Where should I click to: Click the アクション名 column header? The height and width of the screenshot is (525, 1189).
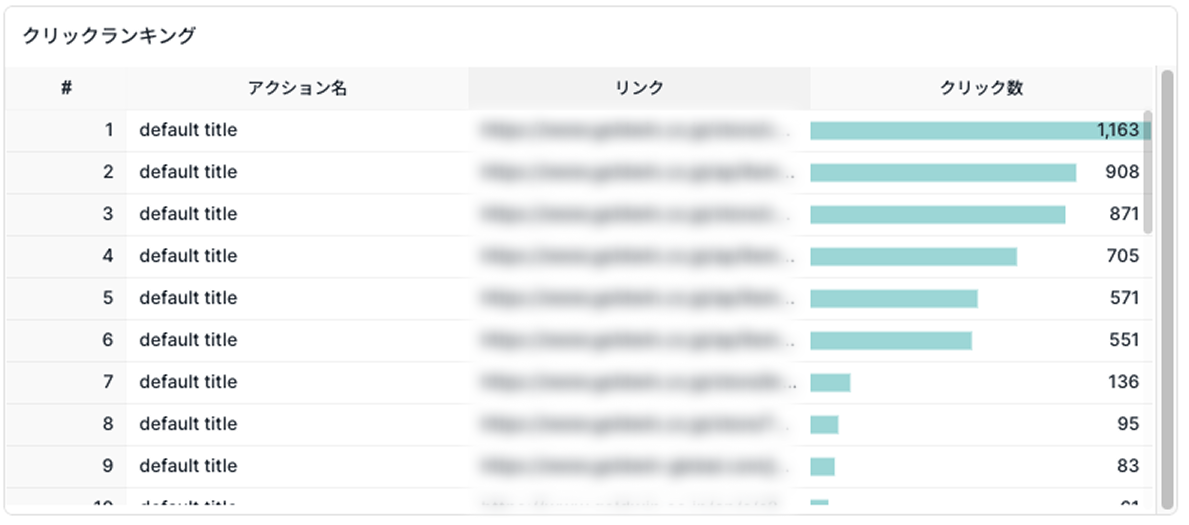coord(297,88)
